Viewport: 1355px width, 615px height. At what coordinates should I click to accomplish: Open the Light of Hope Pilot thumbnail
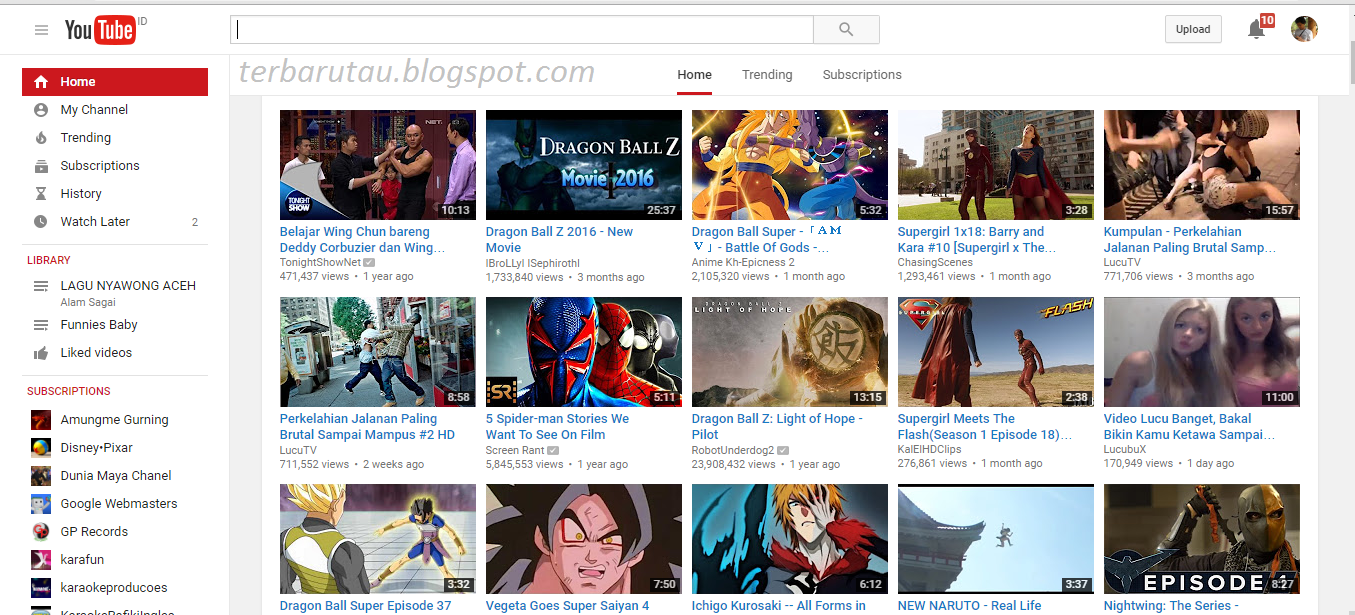click(x=790, y=352)
